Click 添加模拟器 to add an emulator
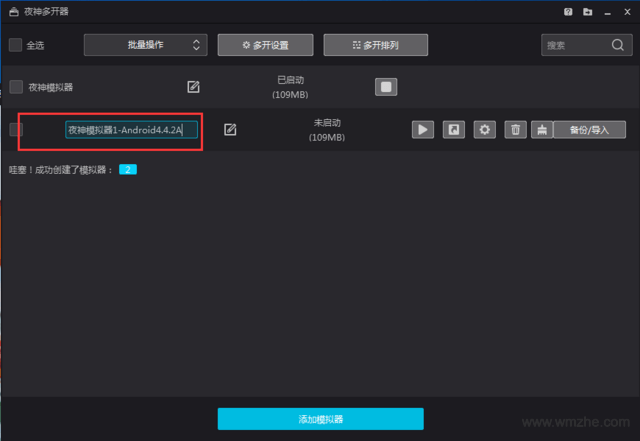Viewport: 640px width, 441px height. tap(320, 418)
